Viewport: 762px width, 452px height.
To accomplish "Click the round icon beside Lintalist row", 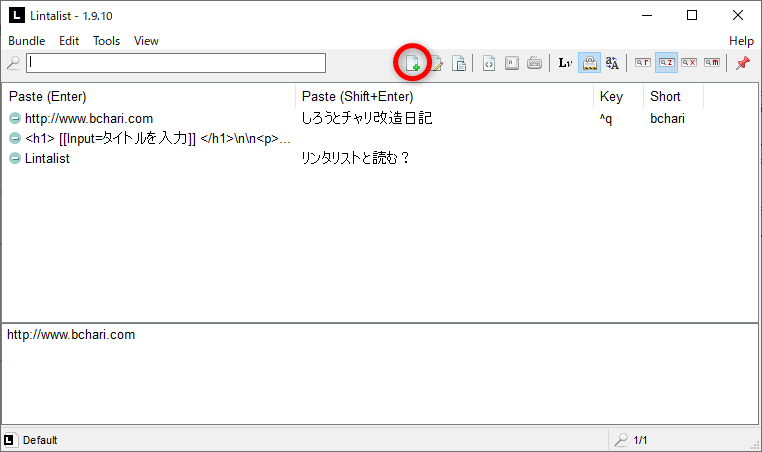I will tap(15, 158).
